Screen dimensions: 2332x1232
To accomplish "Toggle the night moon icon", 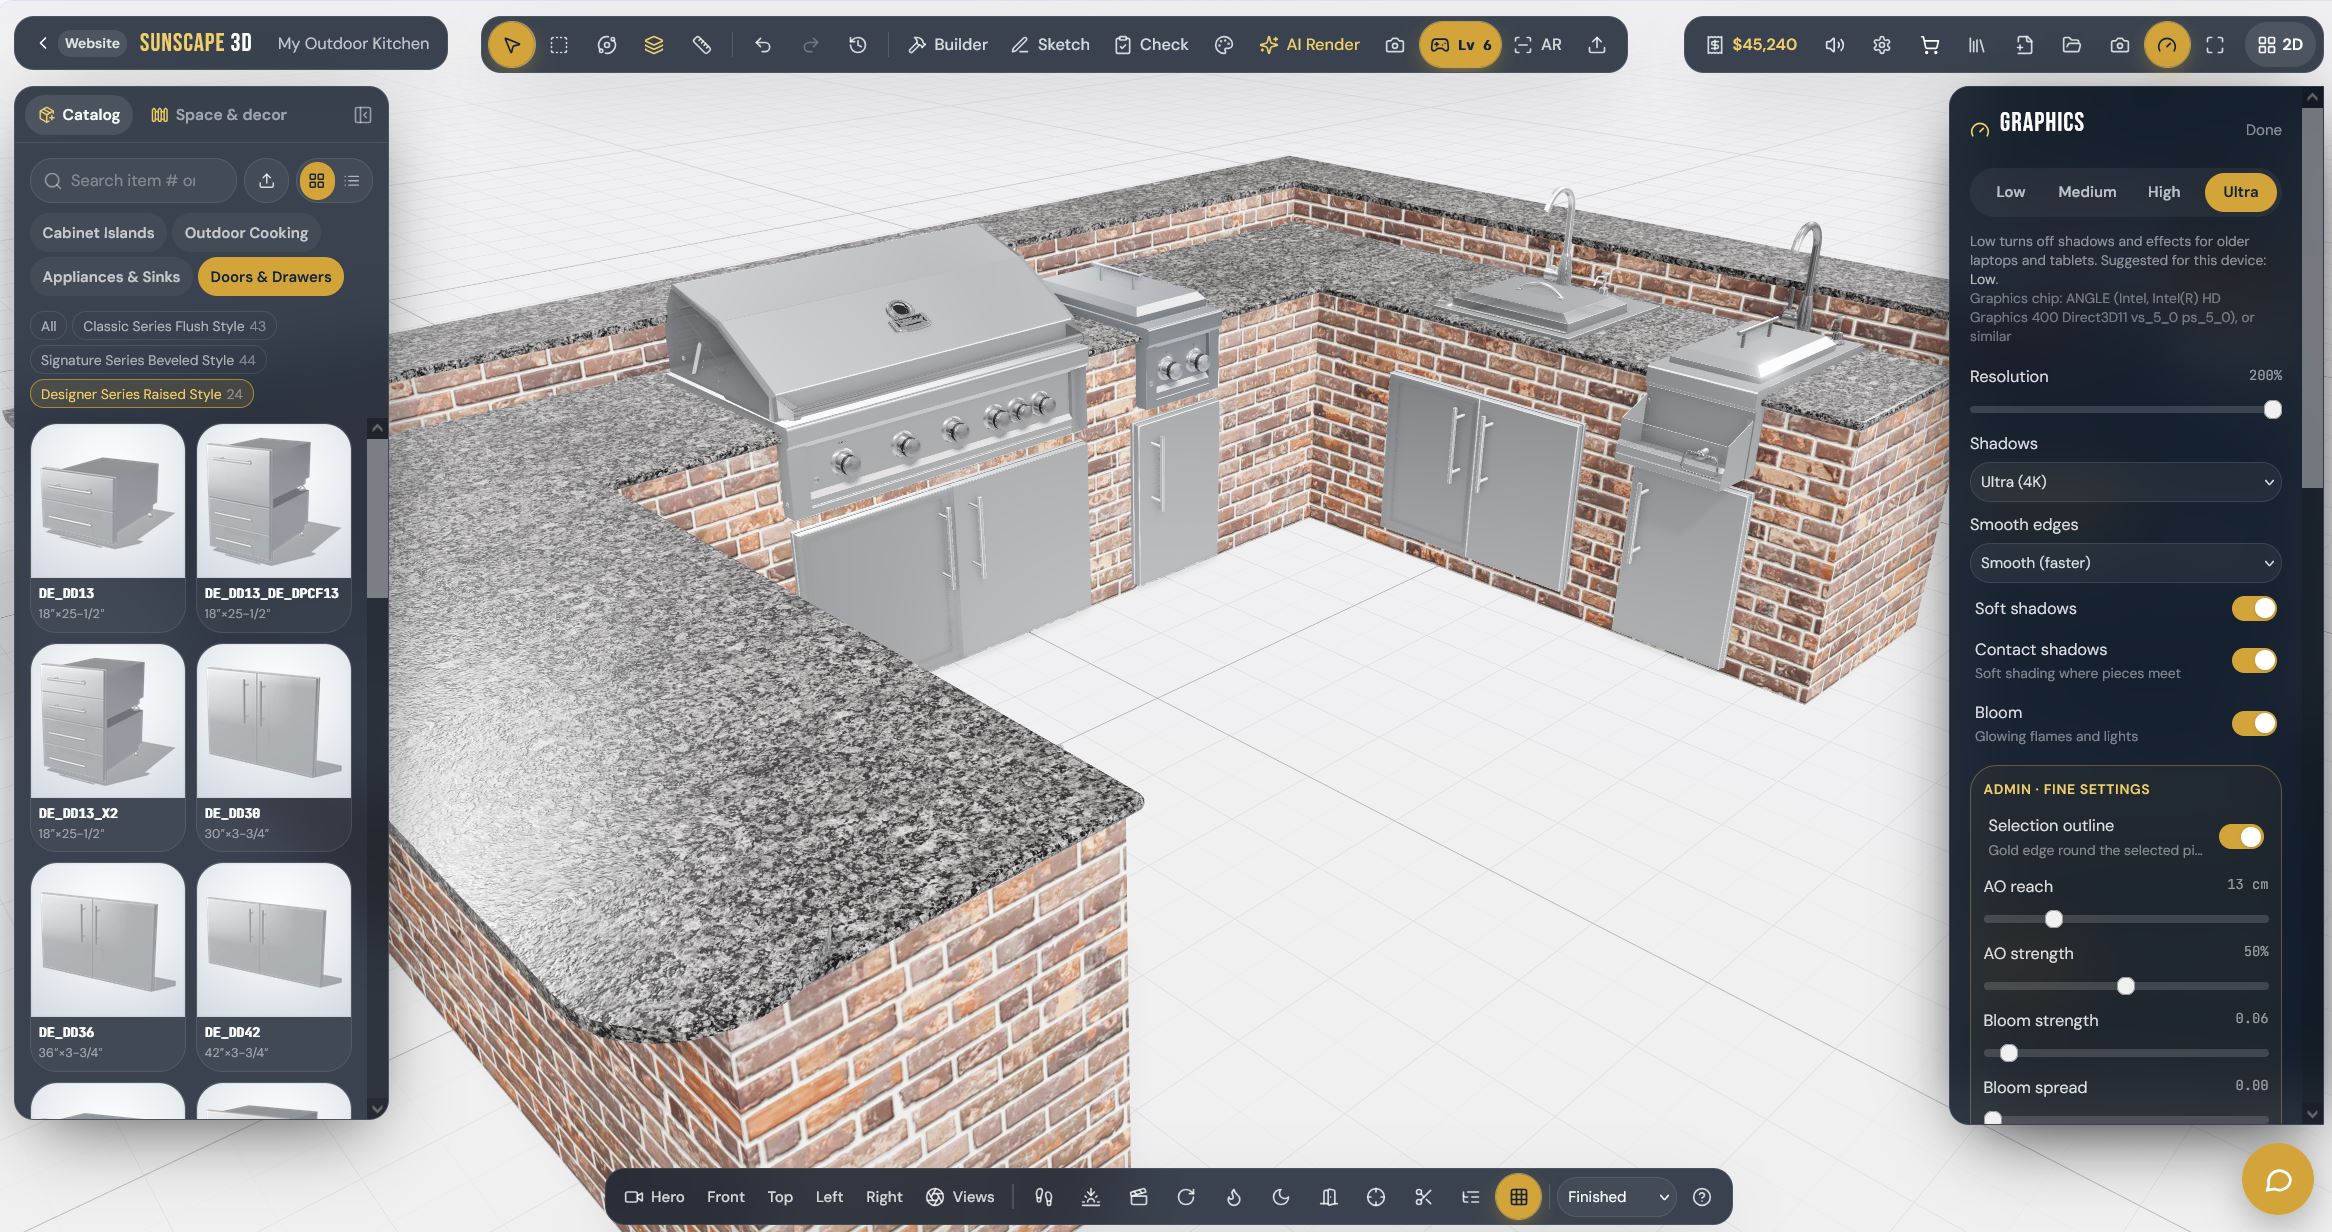I will click(x=1281, y=1197).
